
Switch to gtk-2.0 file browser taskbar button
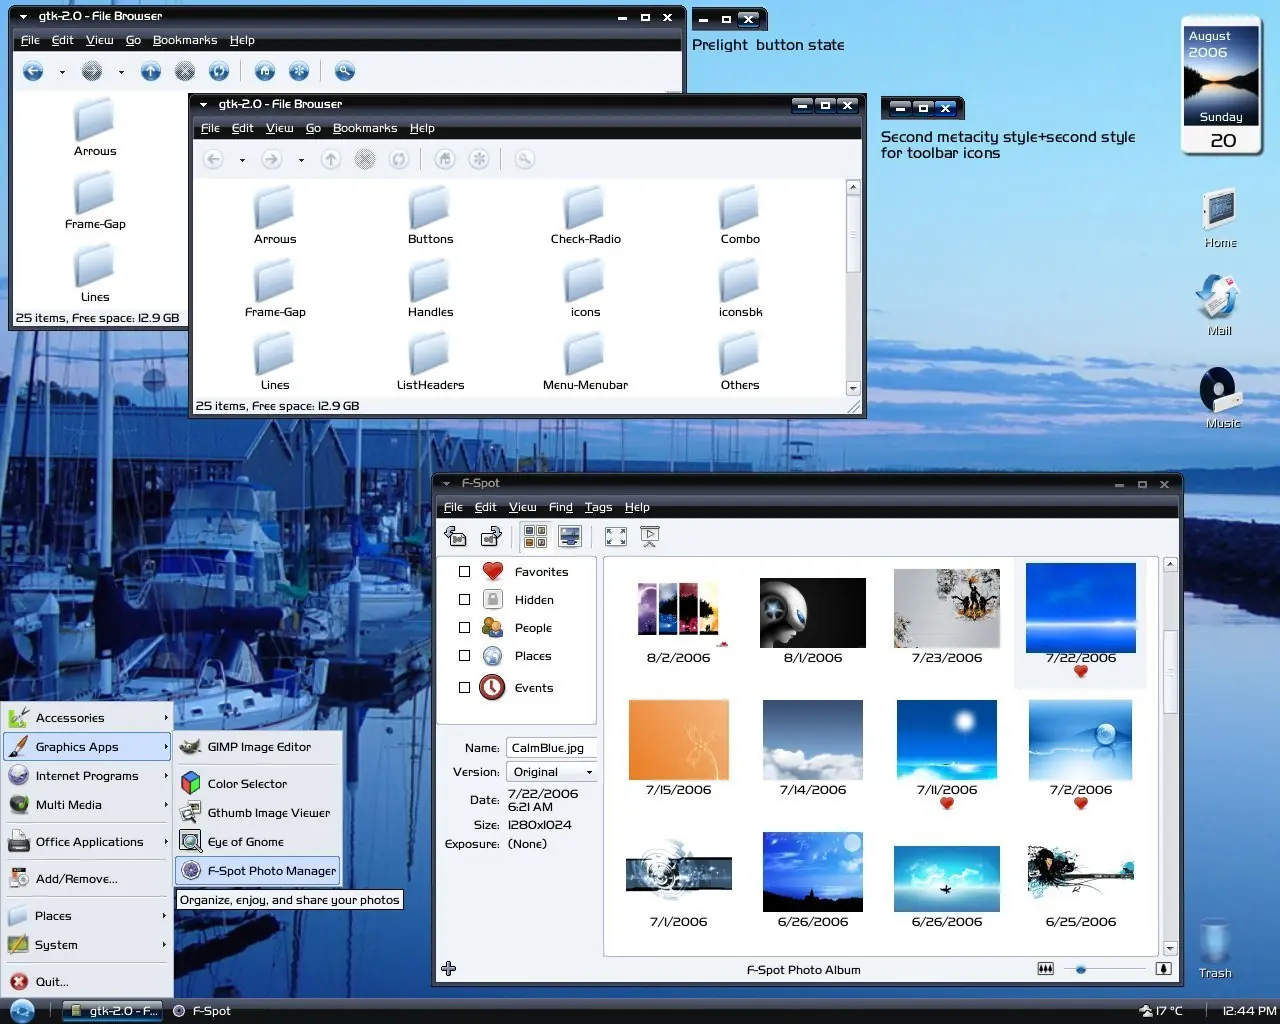click(113, 1011)
